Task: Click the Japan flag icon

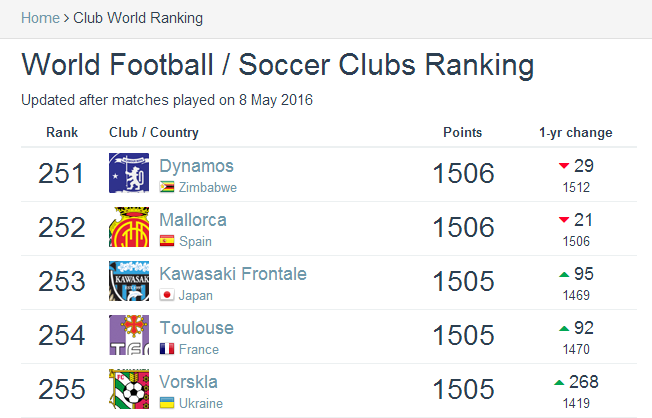Action: click(167, 295)
